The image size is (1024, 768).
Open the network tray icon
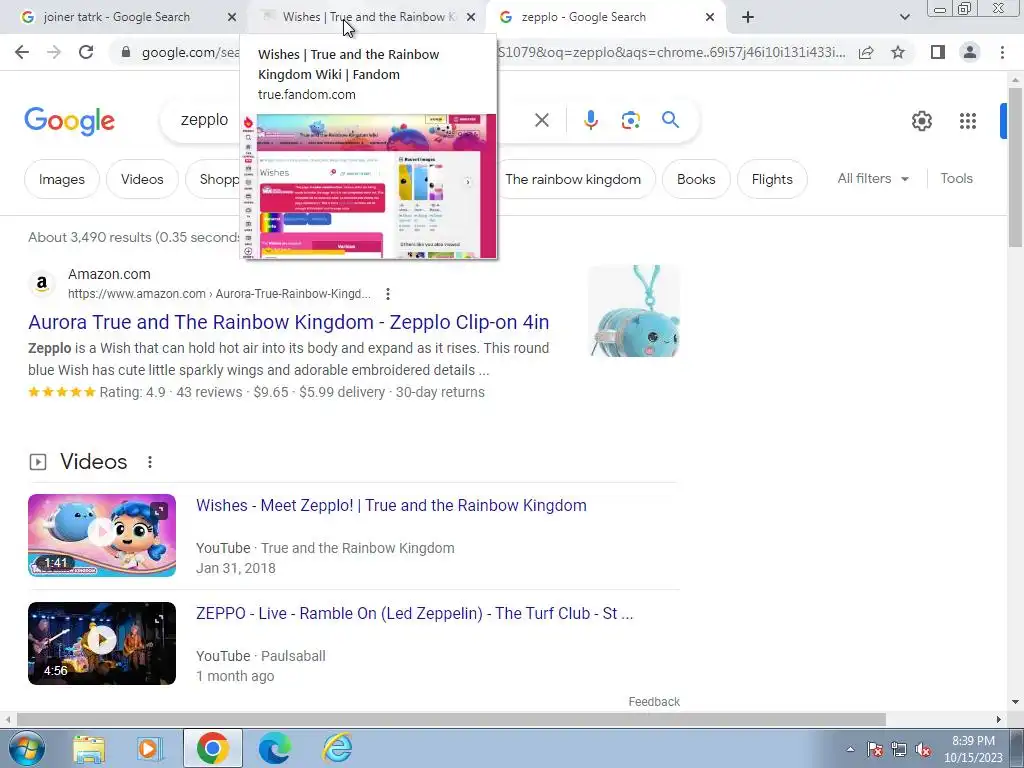coord(899,749)
